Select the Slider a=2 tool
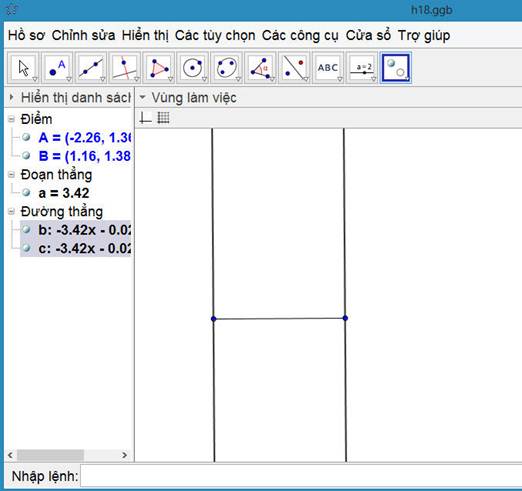Image resolution: width=522 pixels, height=491 pixels. (x=362, y=68)
